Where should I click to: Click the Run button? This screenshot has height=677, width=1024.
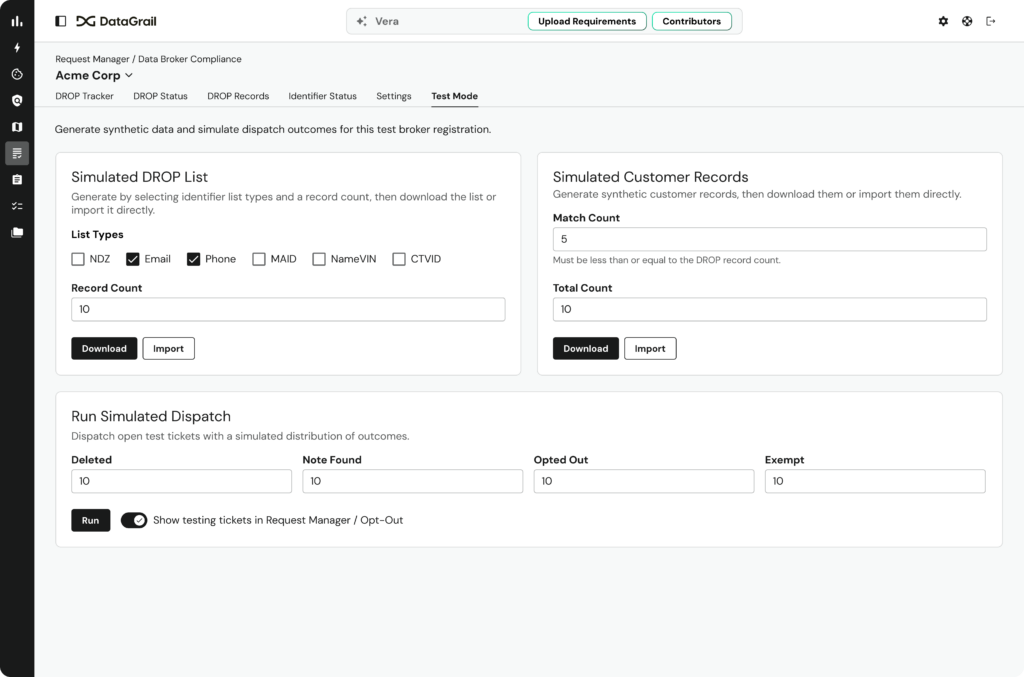tap(91, 520)
